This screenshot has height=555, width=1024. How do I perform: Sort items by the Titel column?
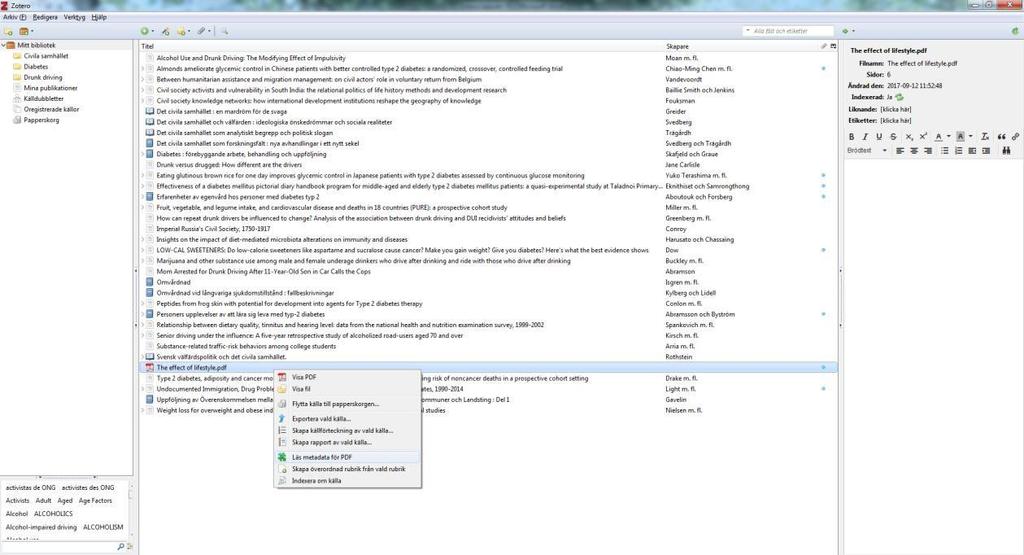pyautogui.click(x=401, y=46)
